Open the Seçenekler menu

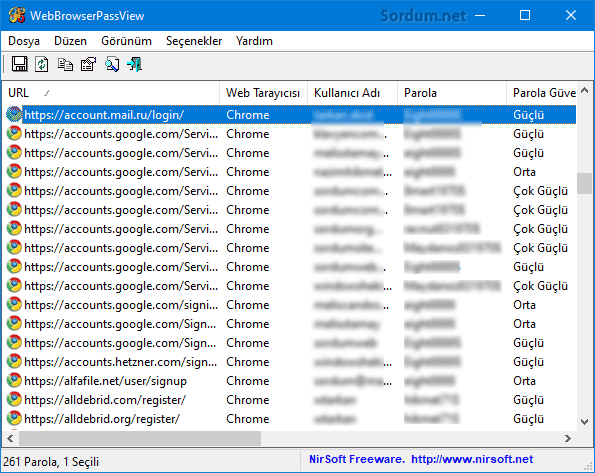tap(194, 41)
